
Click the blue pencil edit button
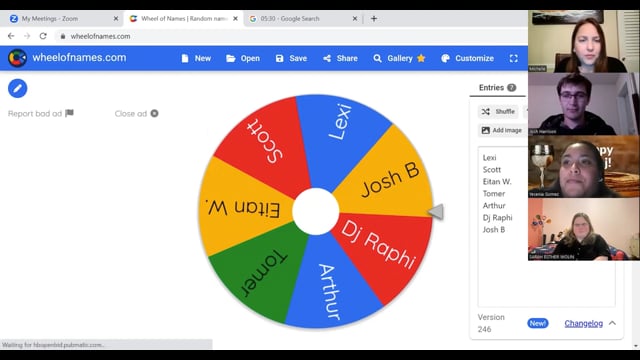[18, 88]
